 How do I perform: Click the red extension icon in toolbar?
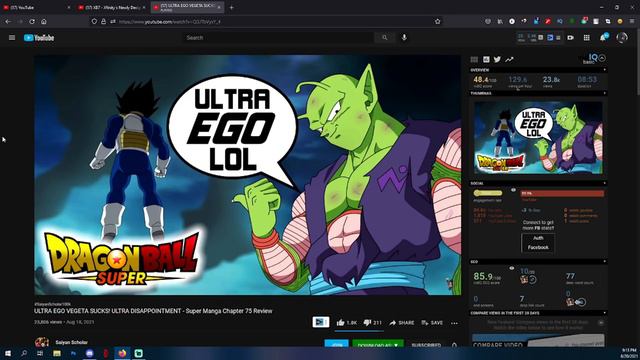tap(548, 21)
